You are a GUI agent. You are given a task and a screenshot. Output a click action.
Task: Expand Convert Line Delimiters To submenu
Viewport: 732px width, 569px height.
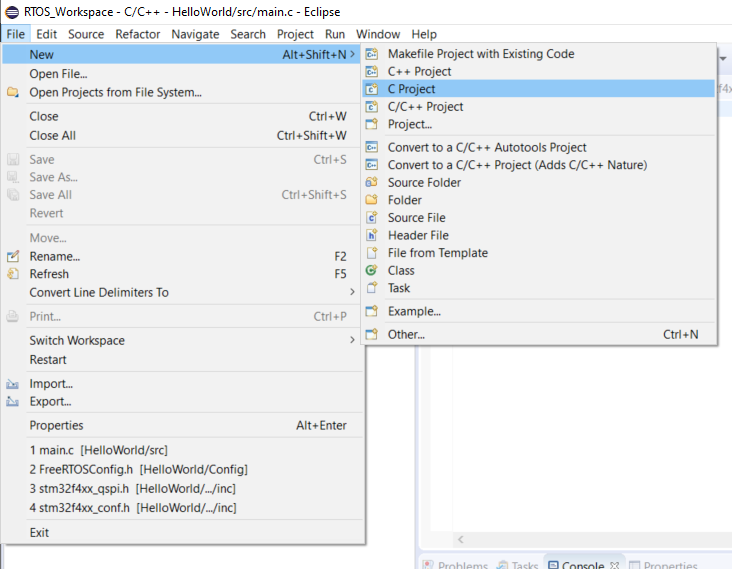coord(352,292)
